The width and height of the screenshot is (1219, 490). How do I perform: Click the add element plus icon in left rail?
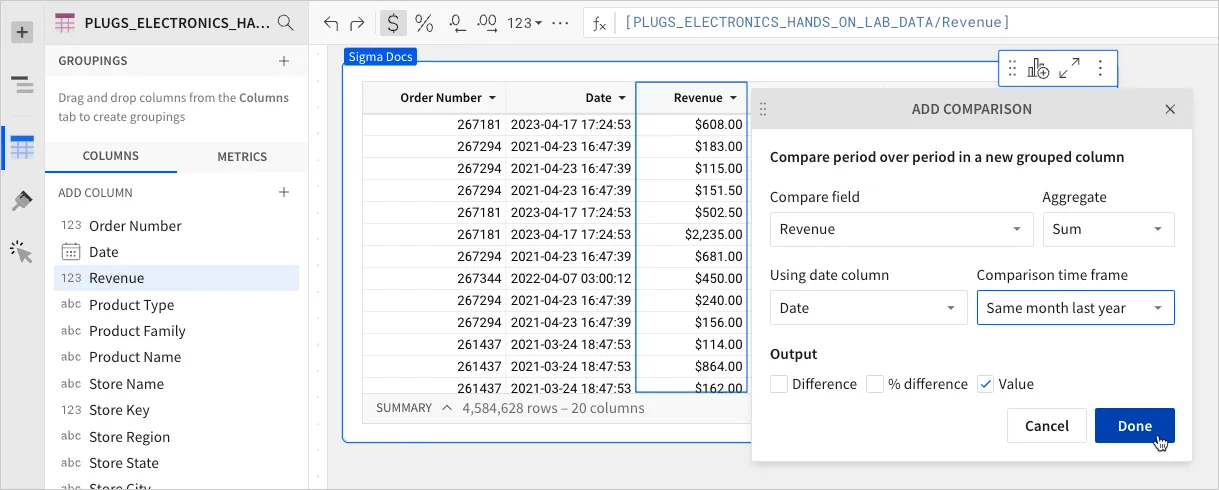(22, 32)
